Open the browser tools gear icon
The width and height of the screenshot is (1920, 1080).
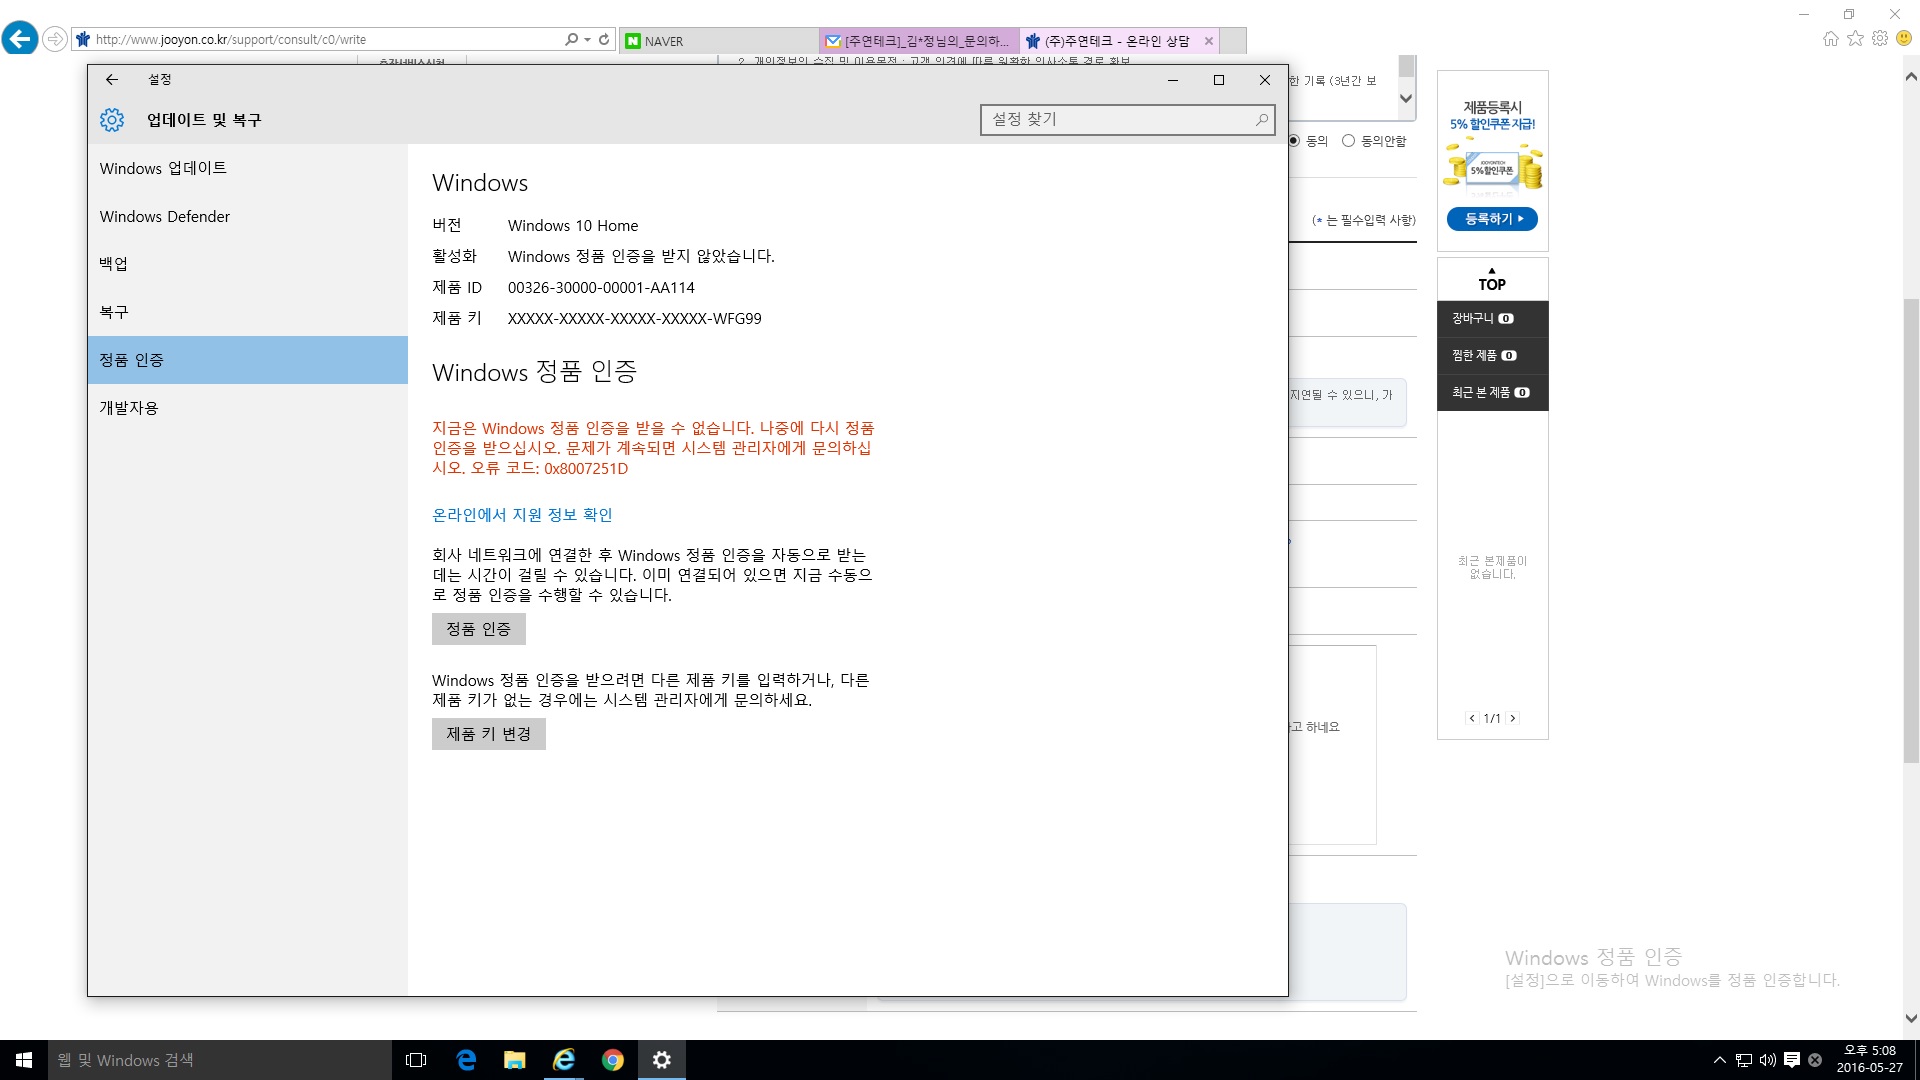pyautogui.click(x=1880, y=38)
